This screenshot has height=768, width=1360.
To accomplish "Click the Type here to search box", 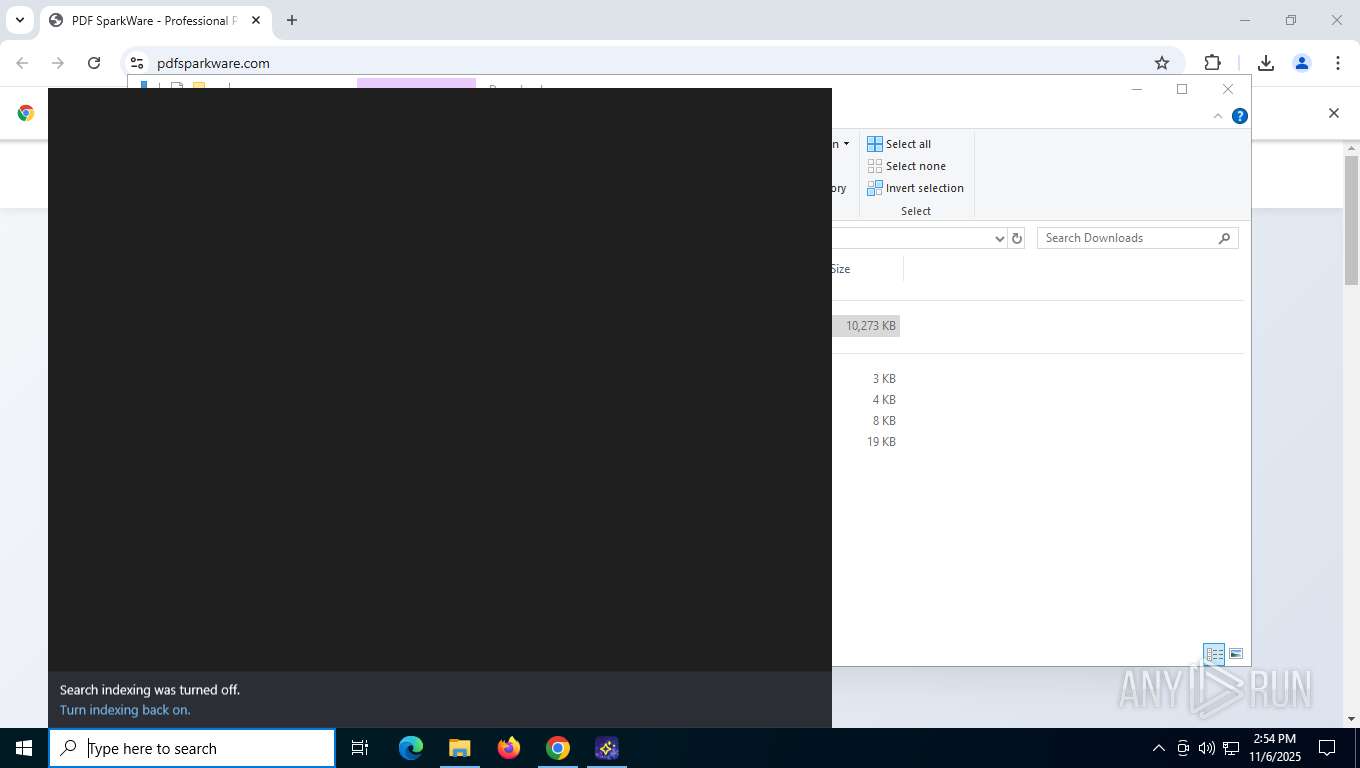I will tap(192, 748).
